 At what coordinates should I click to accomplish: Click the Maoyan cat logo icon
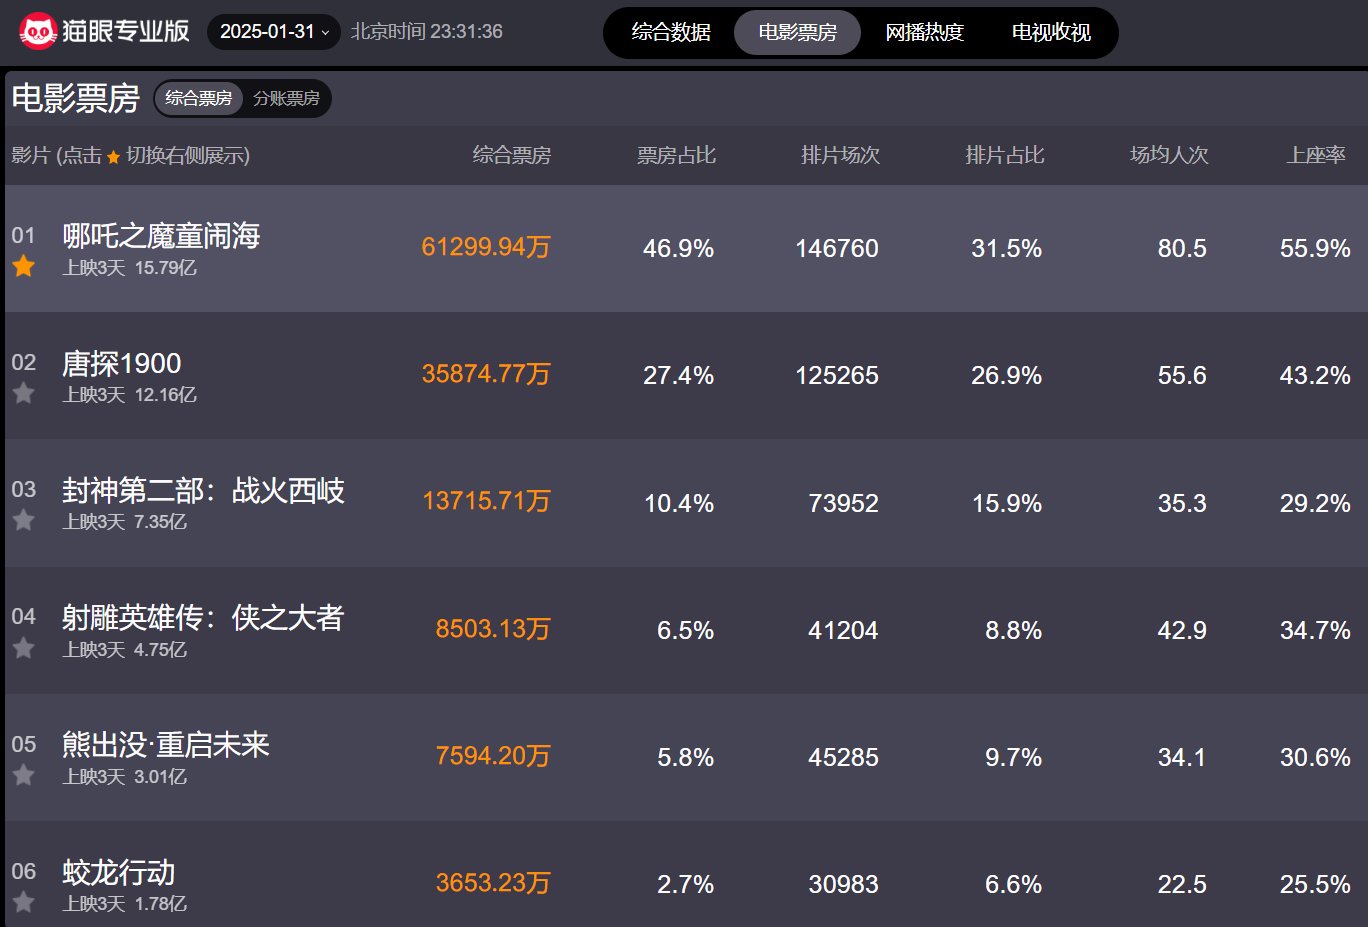39,31
